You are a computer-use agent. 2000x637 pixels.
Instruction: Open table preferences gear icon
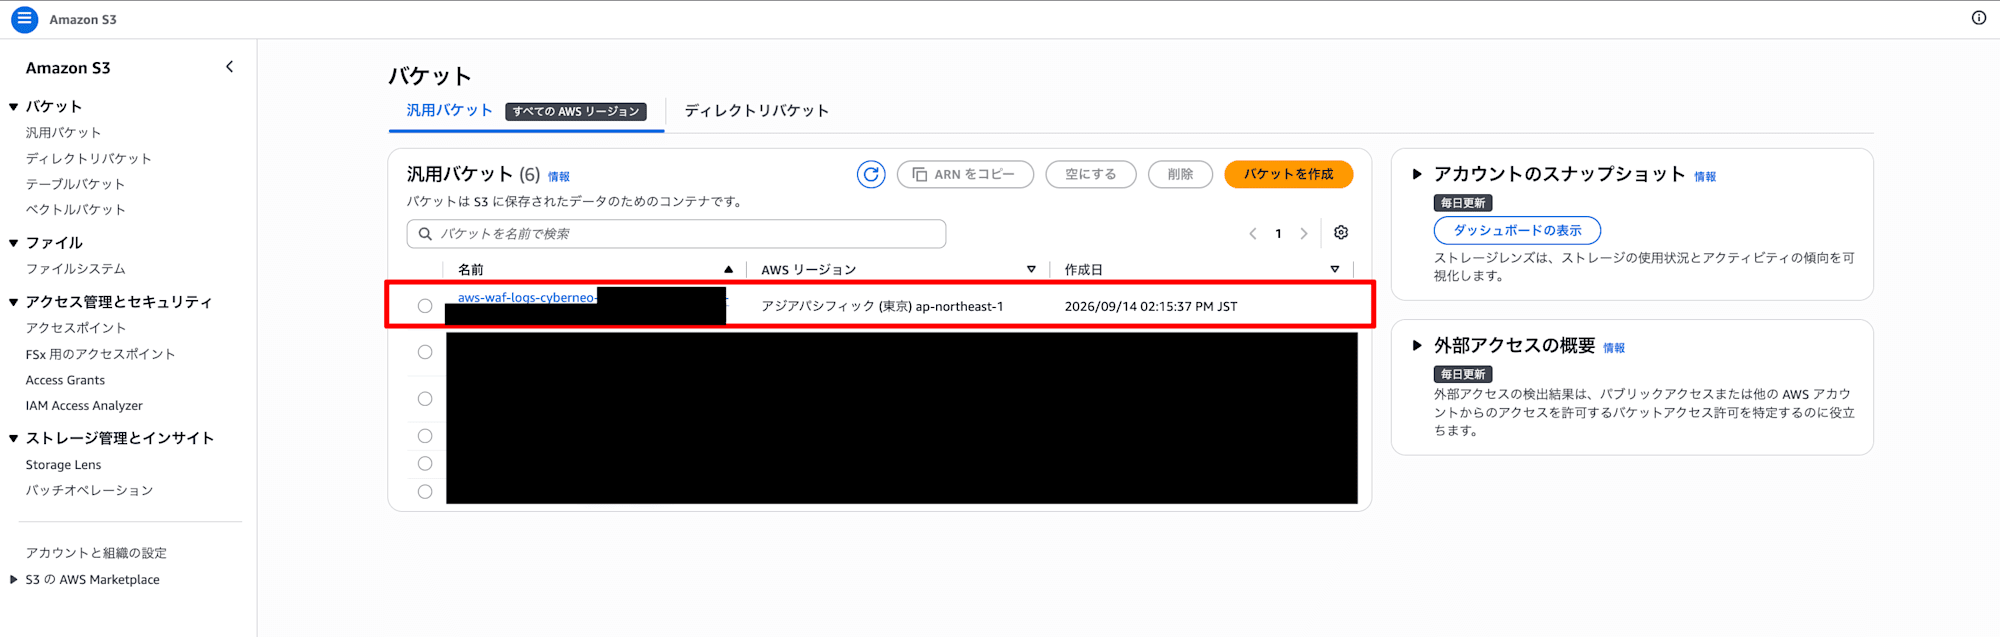click(x=1341, y=233)
